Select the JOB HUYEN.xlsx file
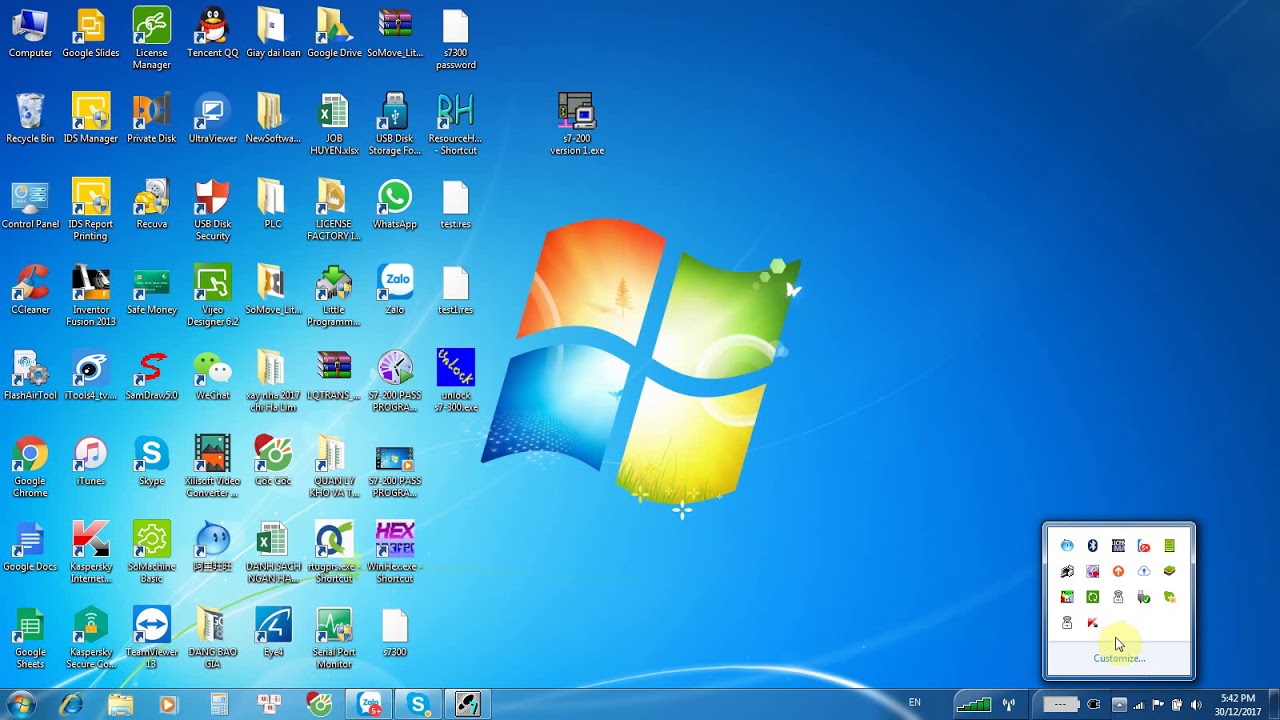 pos(334,125)
